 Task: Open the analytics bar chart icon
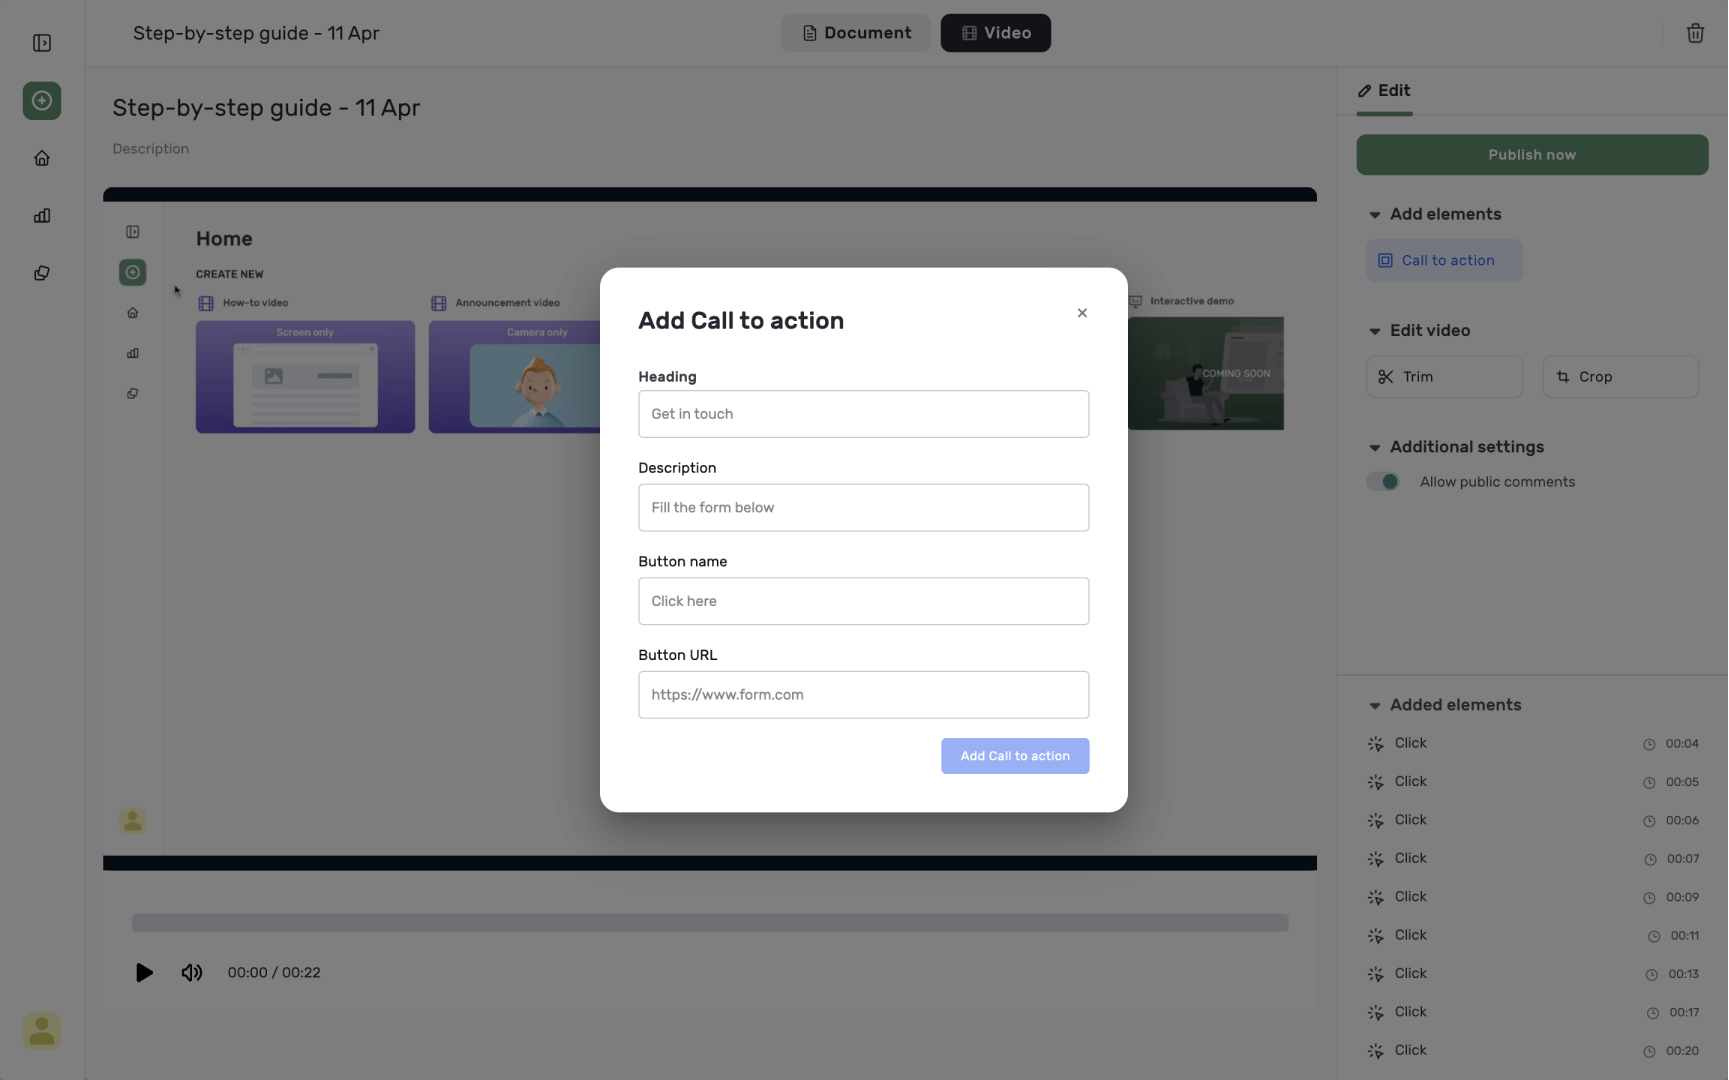tap(42, 216)
